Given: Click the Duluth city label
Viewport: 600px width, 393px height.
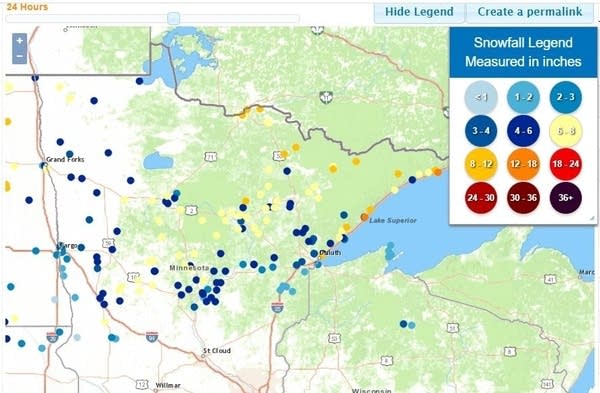Looking at the screenshot, I should point(330,253).
